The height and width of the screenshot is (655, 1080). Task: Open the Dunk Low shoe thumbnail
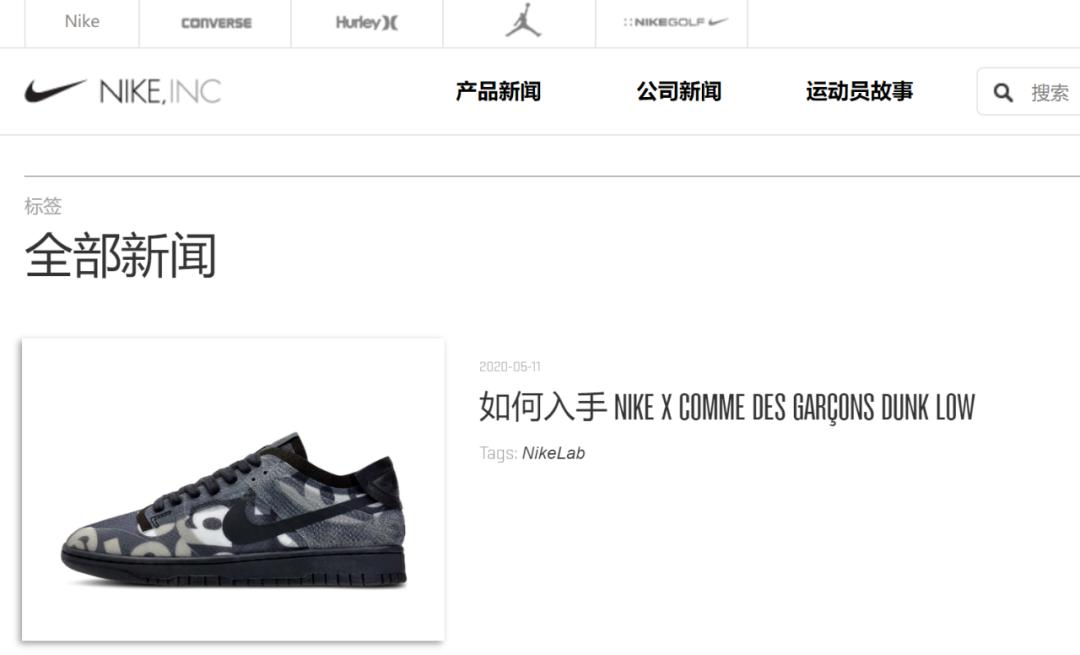click(x=233, y=490)
